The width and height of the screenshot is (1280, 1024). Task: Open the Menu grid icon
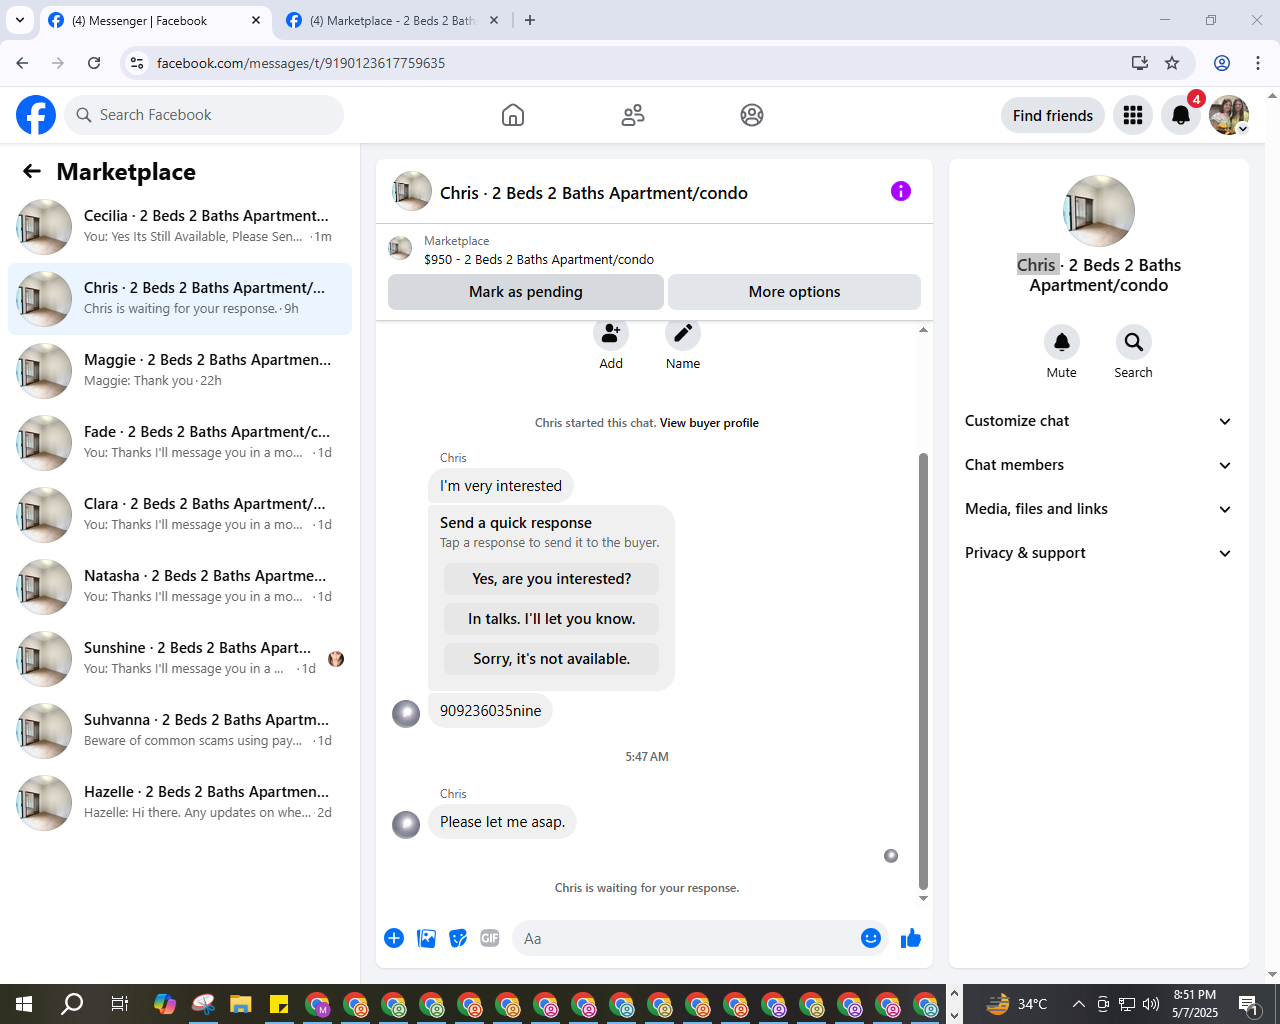click(x=1133, y=115)
